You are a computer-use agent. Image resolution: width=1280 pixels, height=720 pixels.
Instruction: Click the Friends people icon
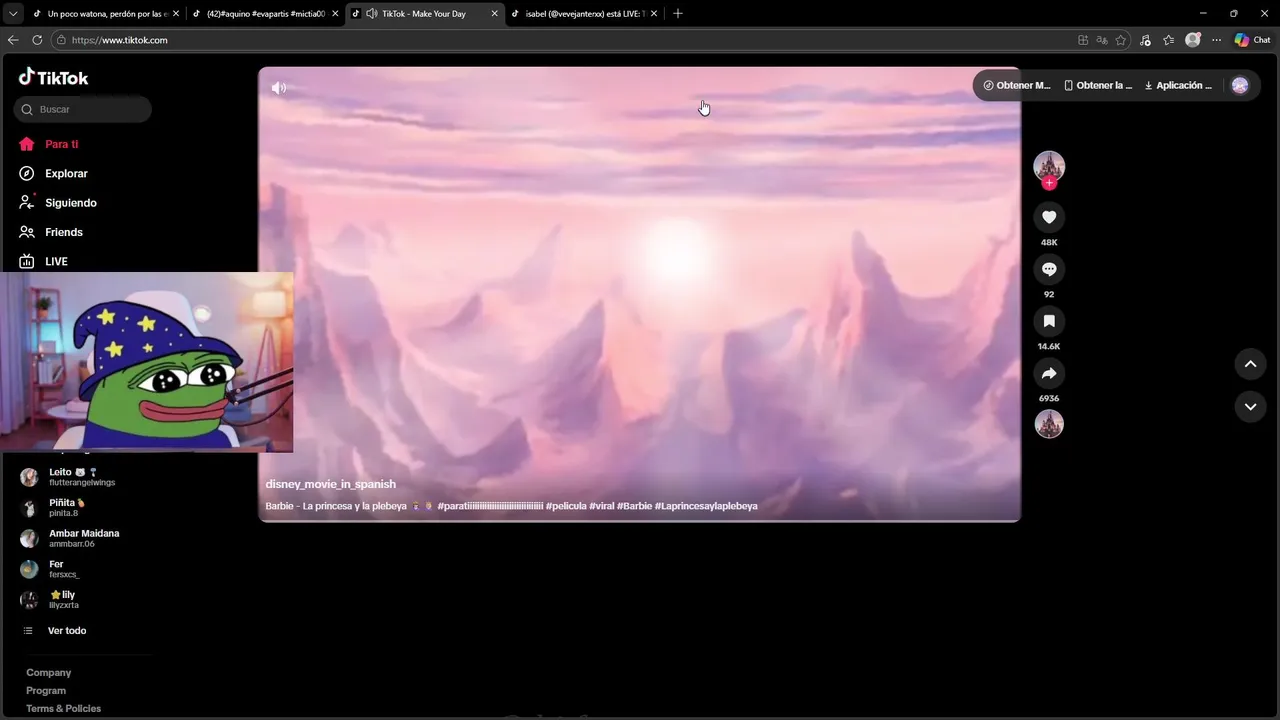coord(27,232)
